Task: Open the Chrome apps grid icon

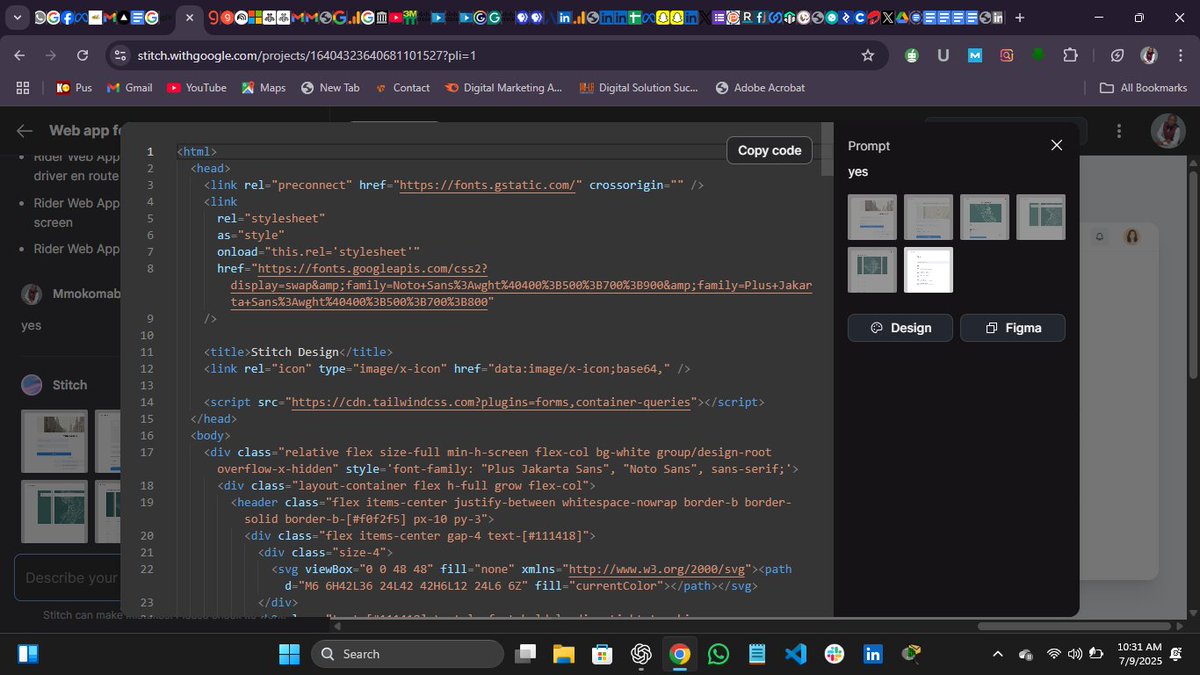Action: pyautogui.click(x=22, y=88)
